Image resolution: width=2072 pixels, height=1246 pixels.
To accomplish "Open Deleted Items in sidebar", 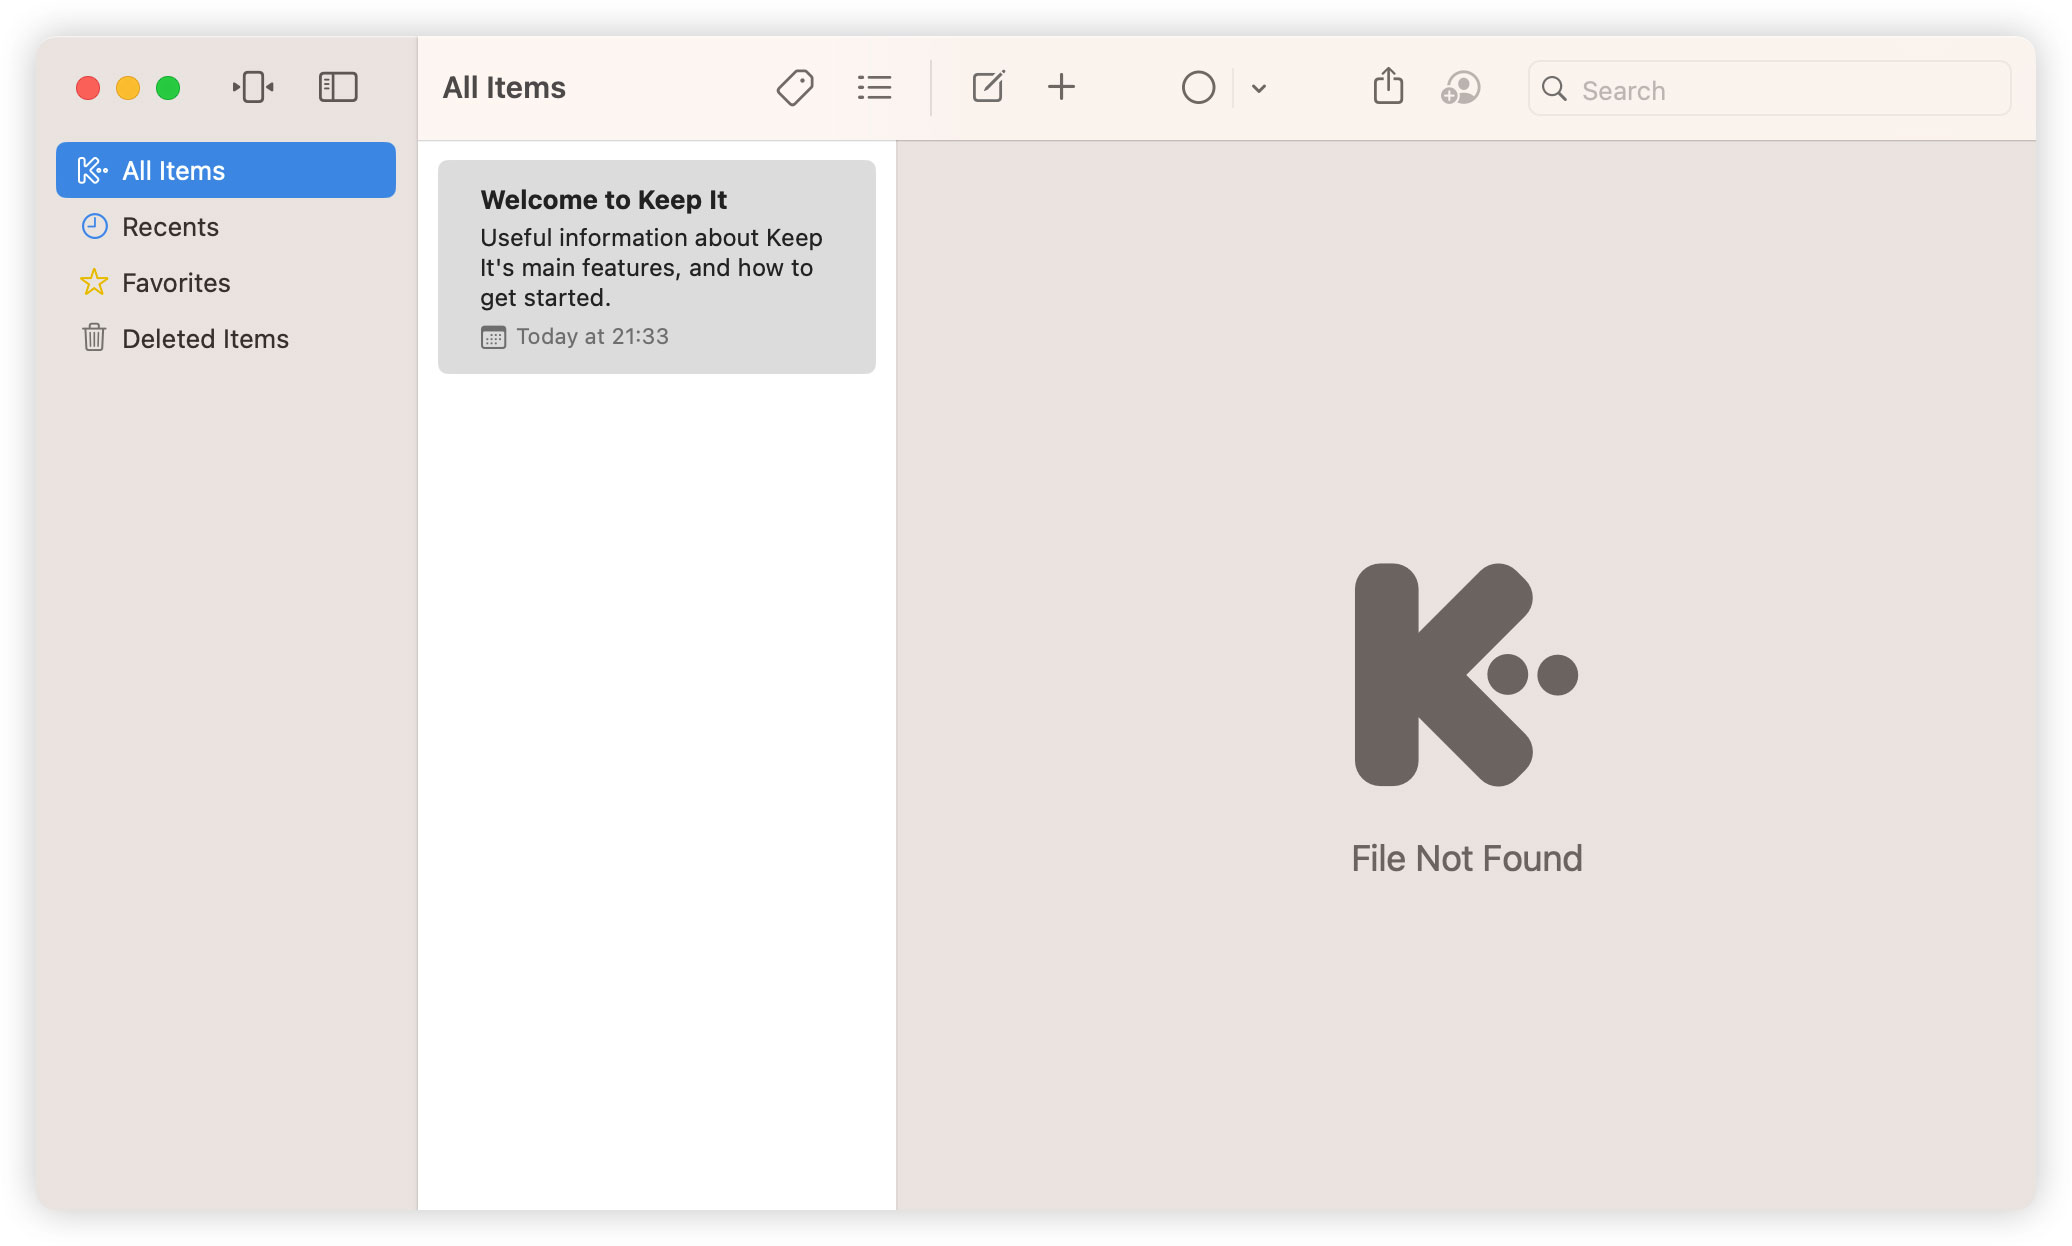I will (226, 338).
